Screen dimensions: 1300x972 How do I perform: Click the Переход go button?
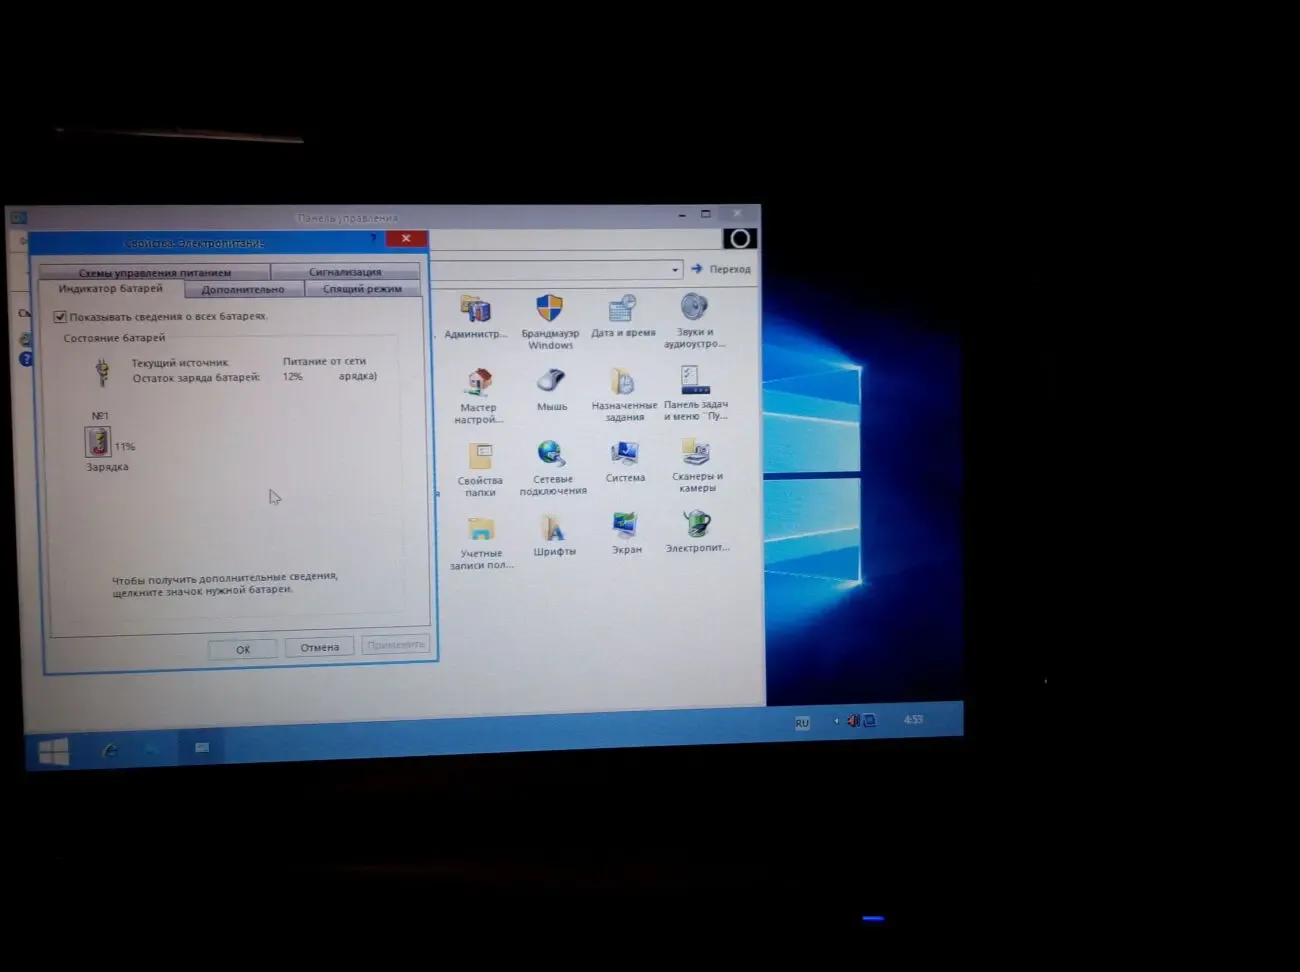(721, 269)
